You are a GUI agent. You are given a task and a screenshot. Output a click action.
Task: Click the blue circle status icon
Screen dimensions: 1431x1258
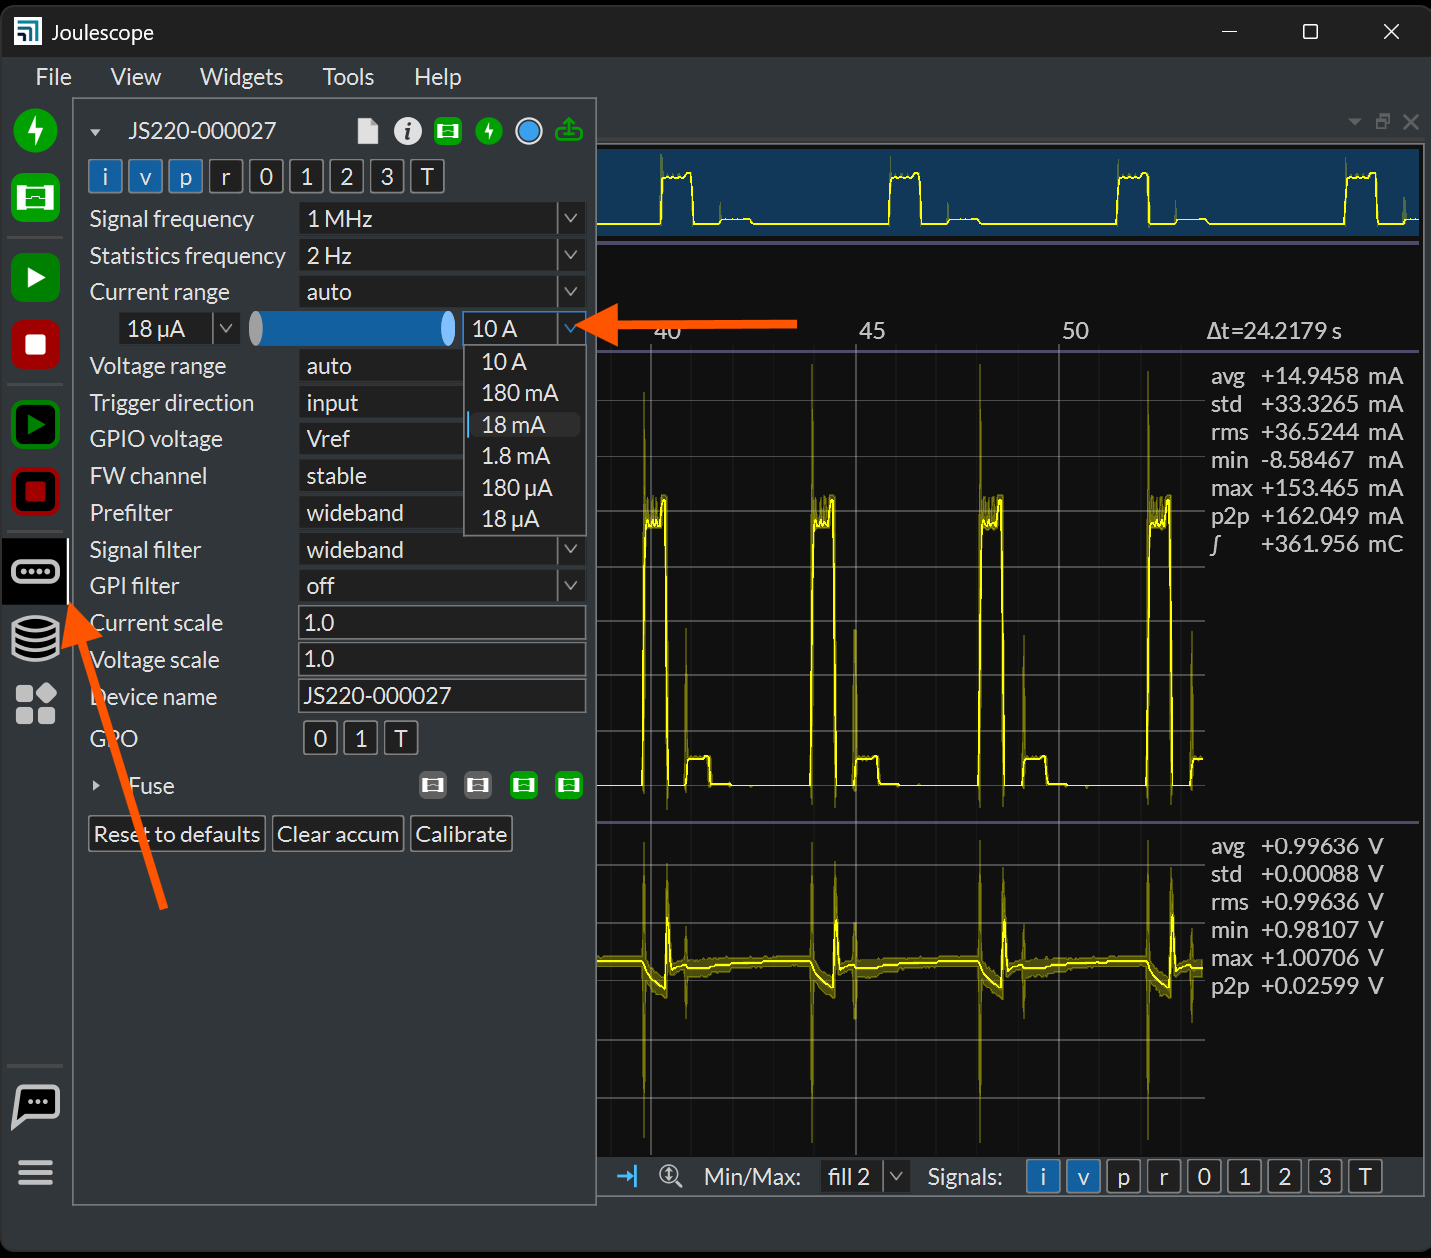(x=528, y=131)
